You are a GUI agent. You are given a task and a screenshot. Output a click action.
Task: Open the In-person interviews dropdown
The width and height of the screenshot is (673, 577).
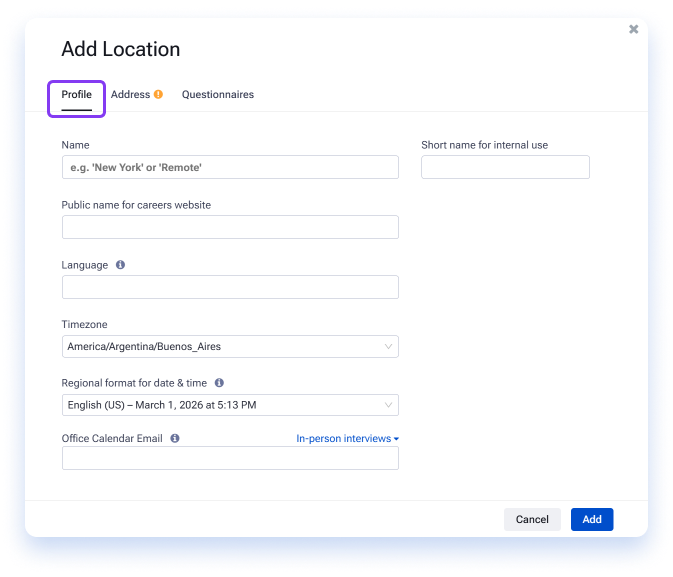(348, 438)
